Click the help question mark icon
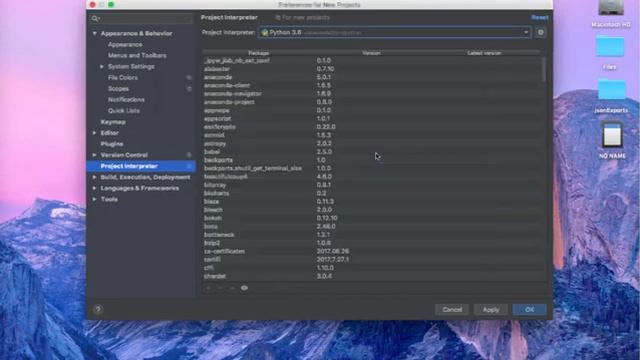The height and width of the screenshot is (360, 640). point(98,309)
